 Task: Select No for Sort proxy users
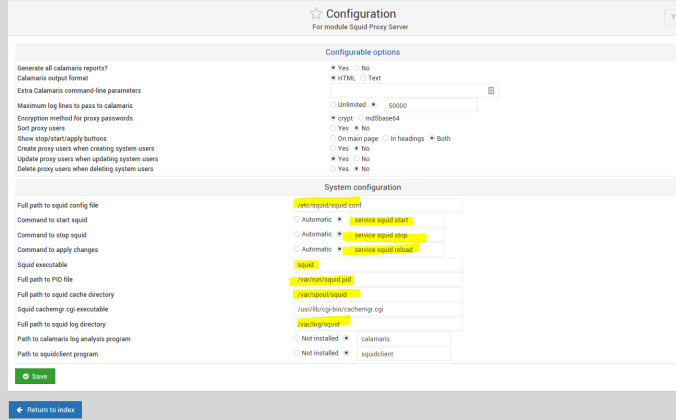[x=356, y=128]
